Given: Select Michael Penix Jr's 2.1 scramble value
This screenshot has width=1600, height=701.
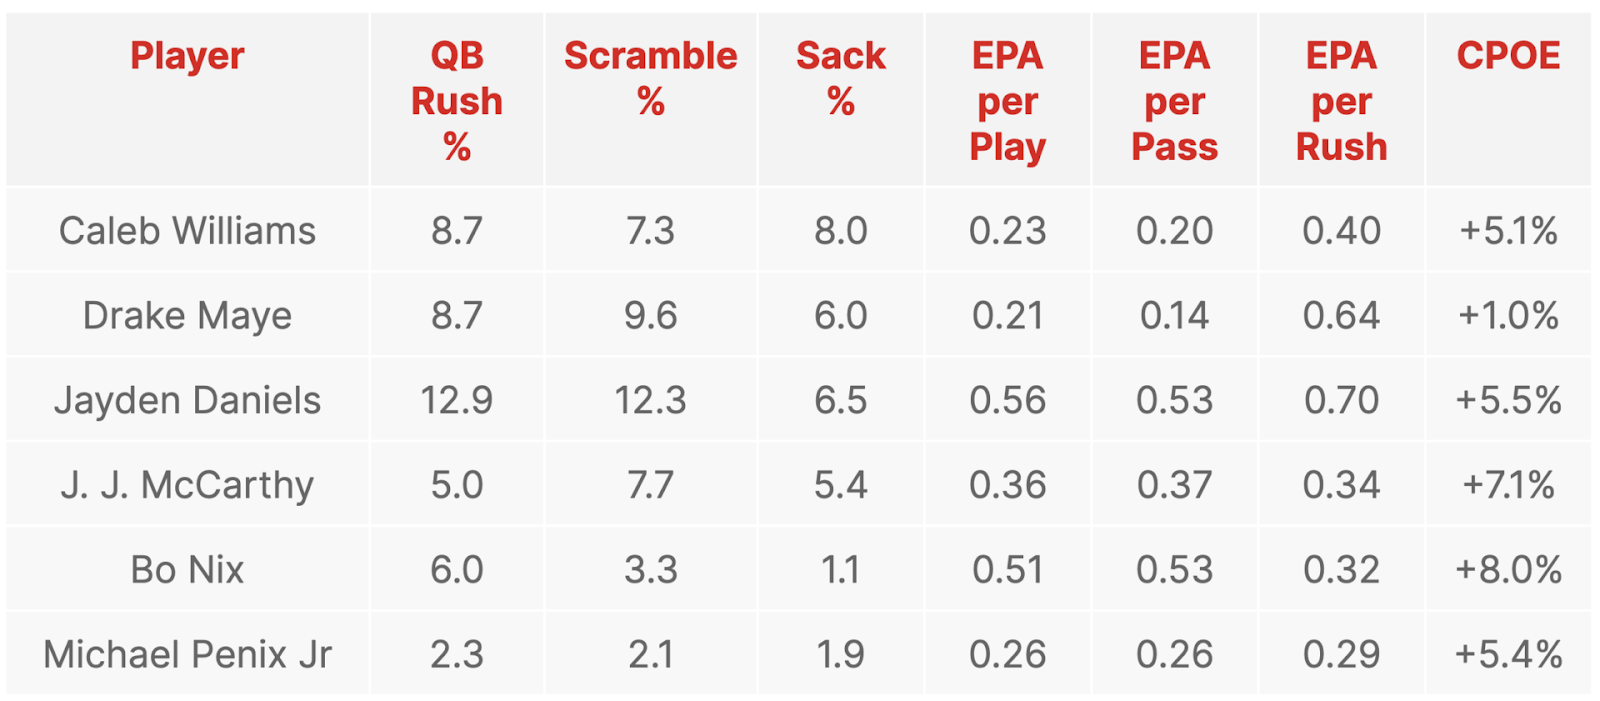Looking at the screenshot, I should coord(651,655).
